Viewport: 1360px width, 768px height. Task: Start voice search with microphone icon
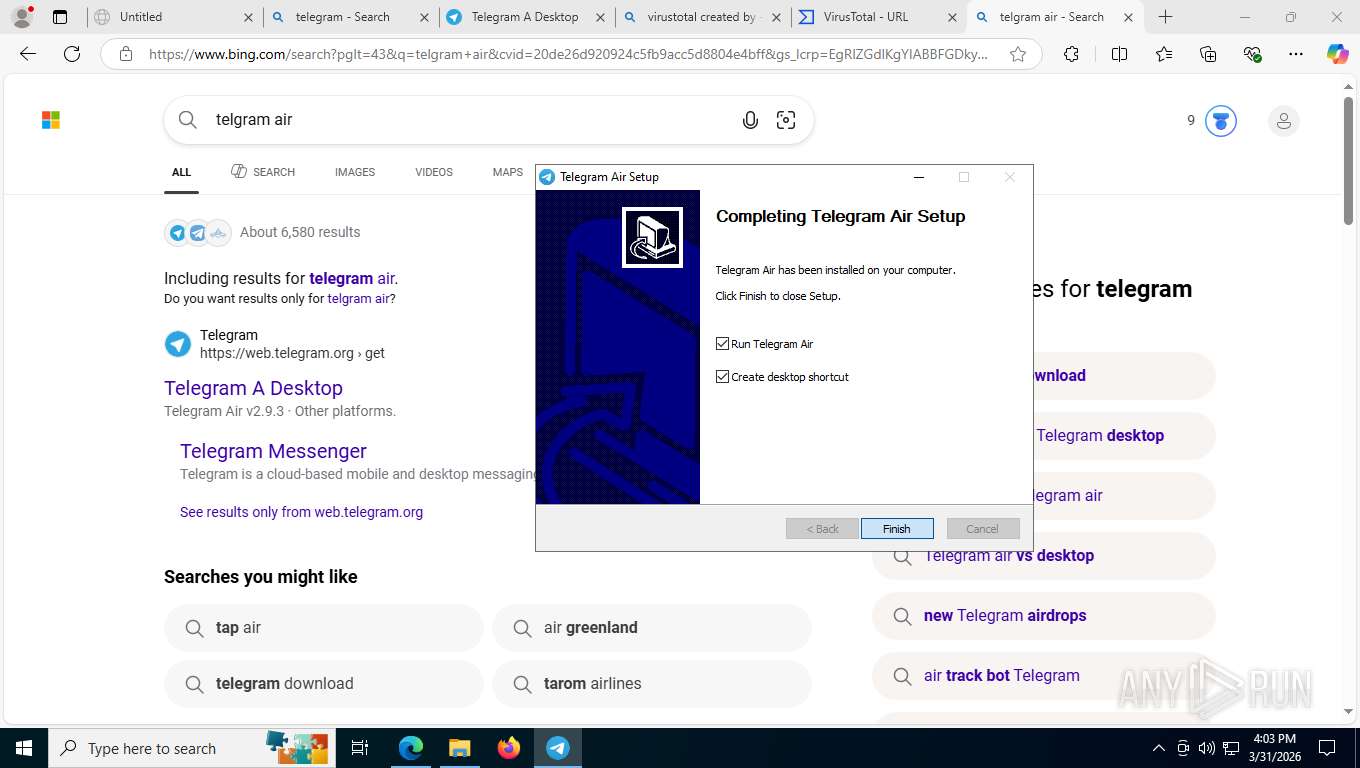(x=750, y=120)
